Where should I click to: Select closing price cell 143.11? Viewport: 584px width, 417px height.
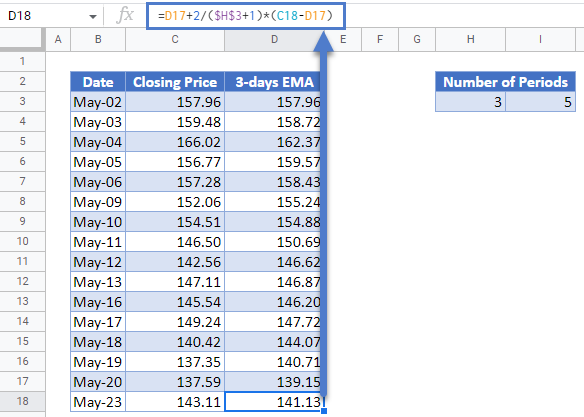click(x=175, y=402)
